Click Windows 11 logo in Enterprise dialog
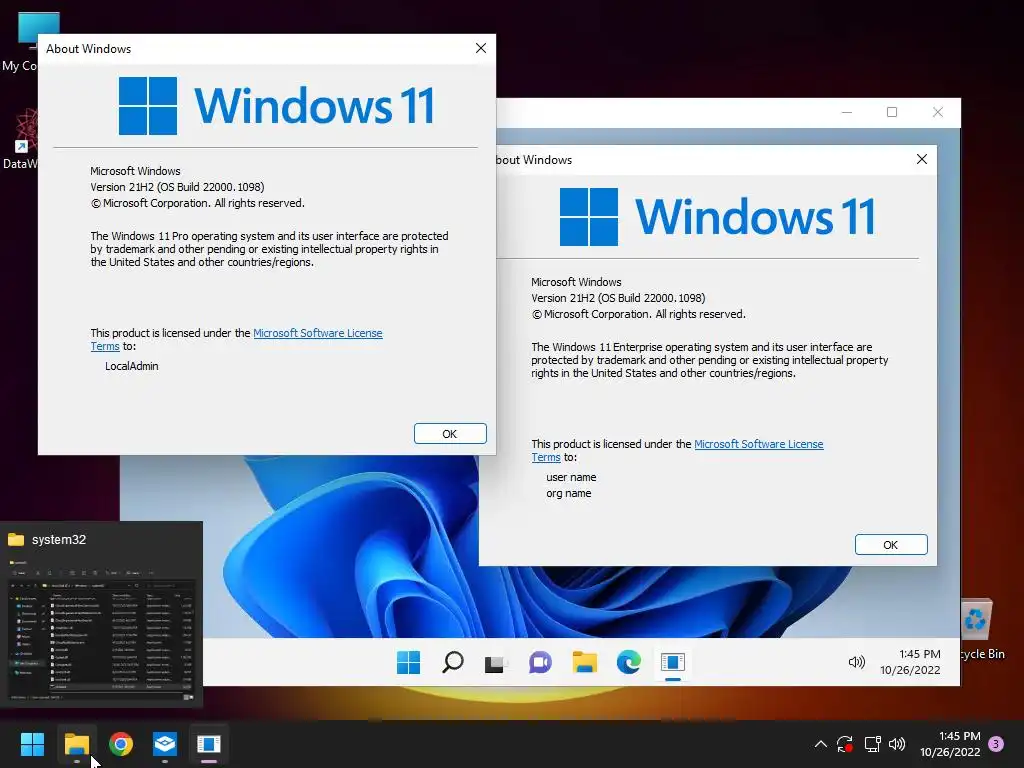The image size is (1024, 768). pyautogui.click(x=717, y=217)
